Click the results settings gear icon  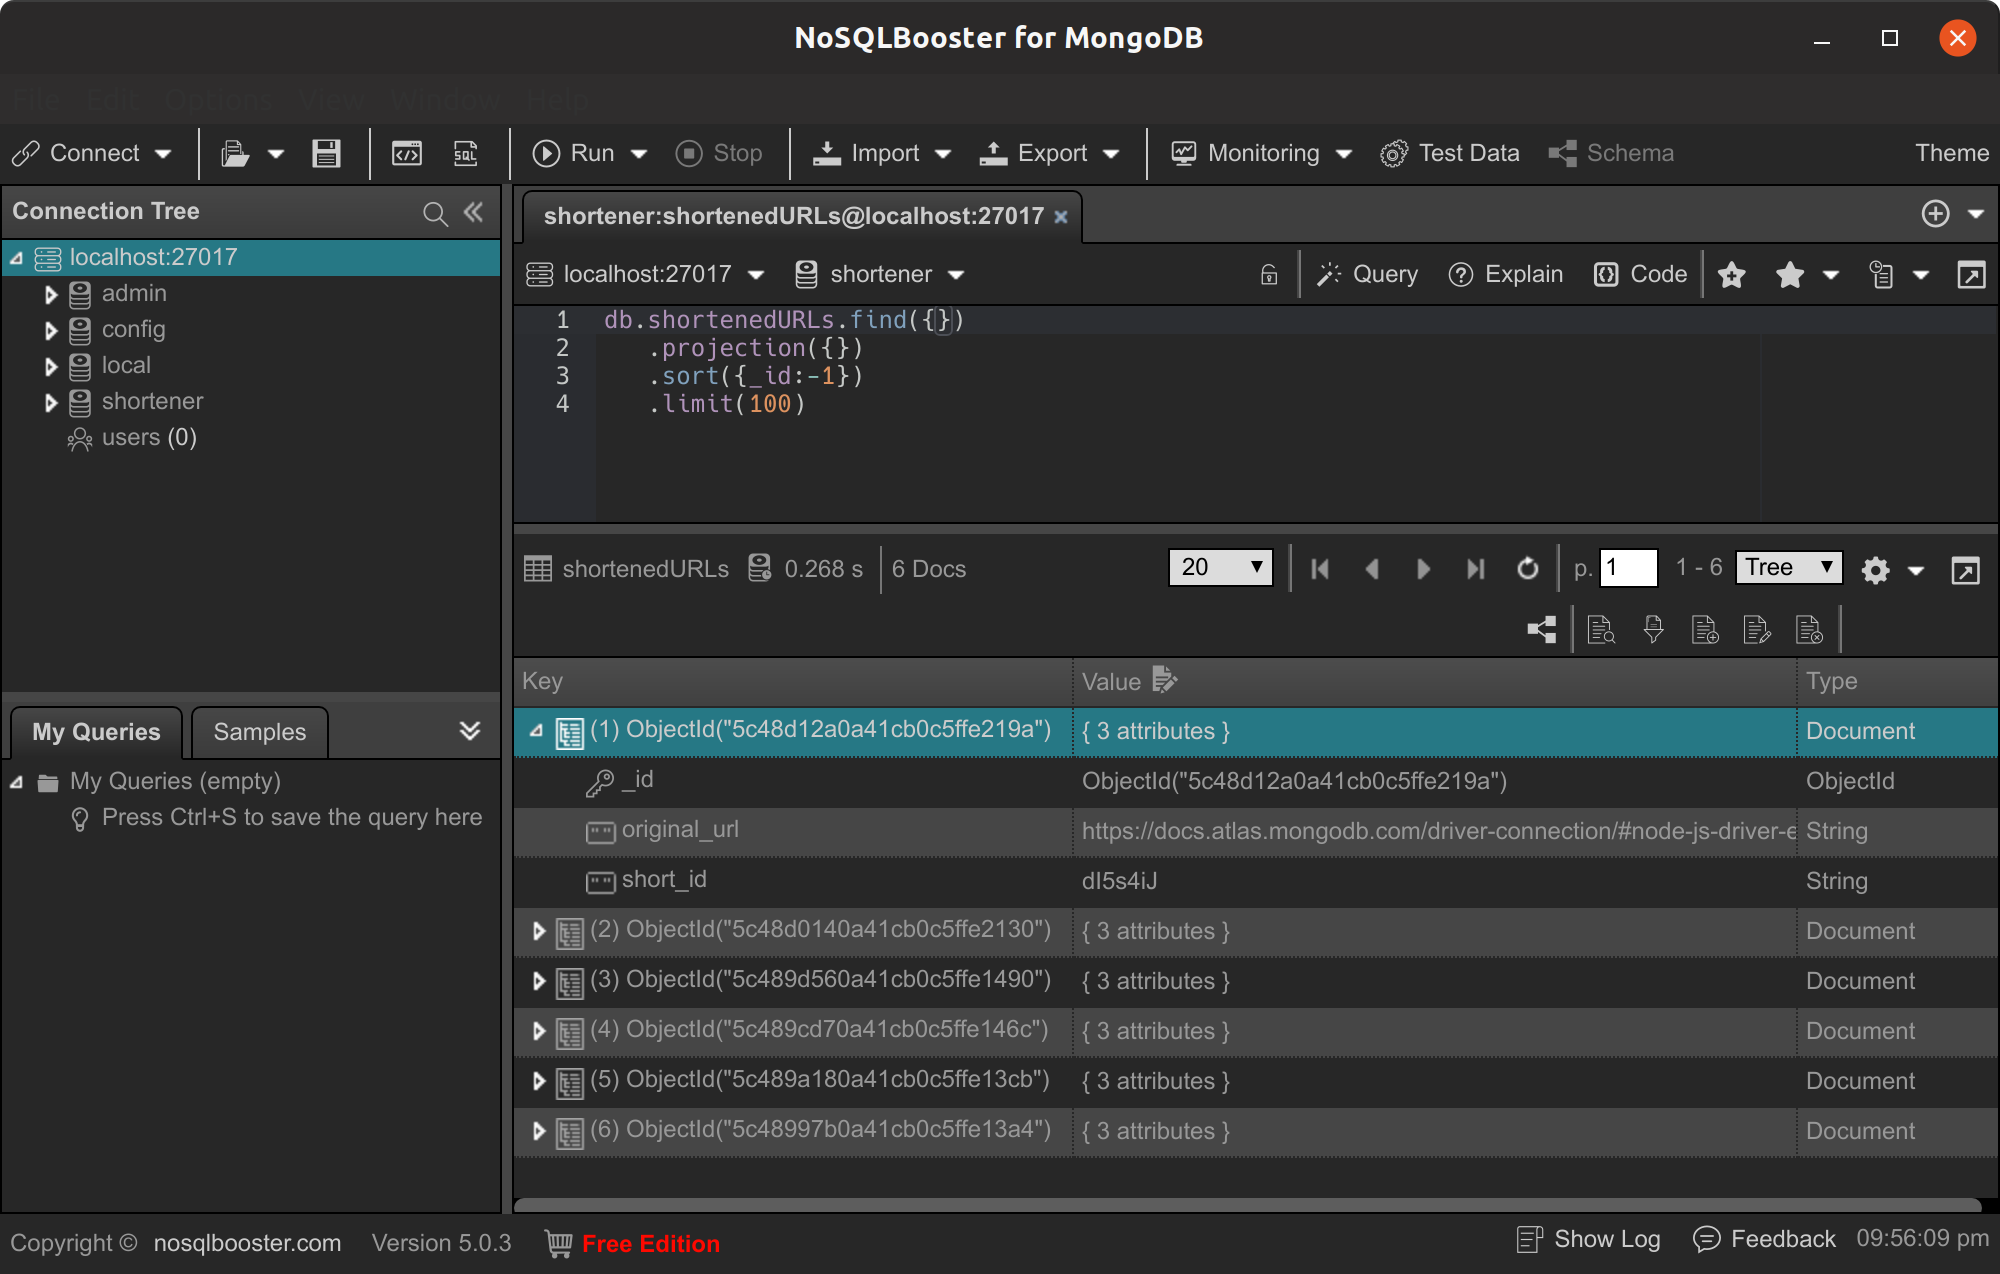pyautogui.click(x=1875, y=570)
